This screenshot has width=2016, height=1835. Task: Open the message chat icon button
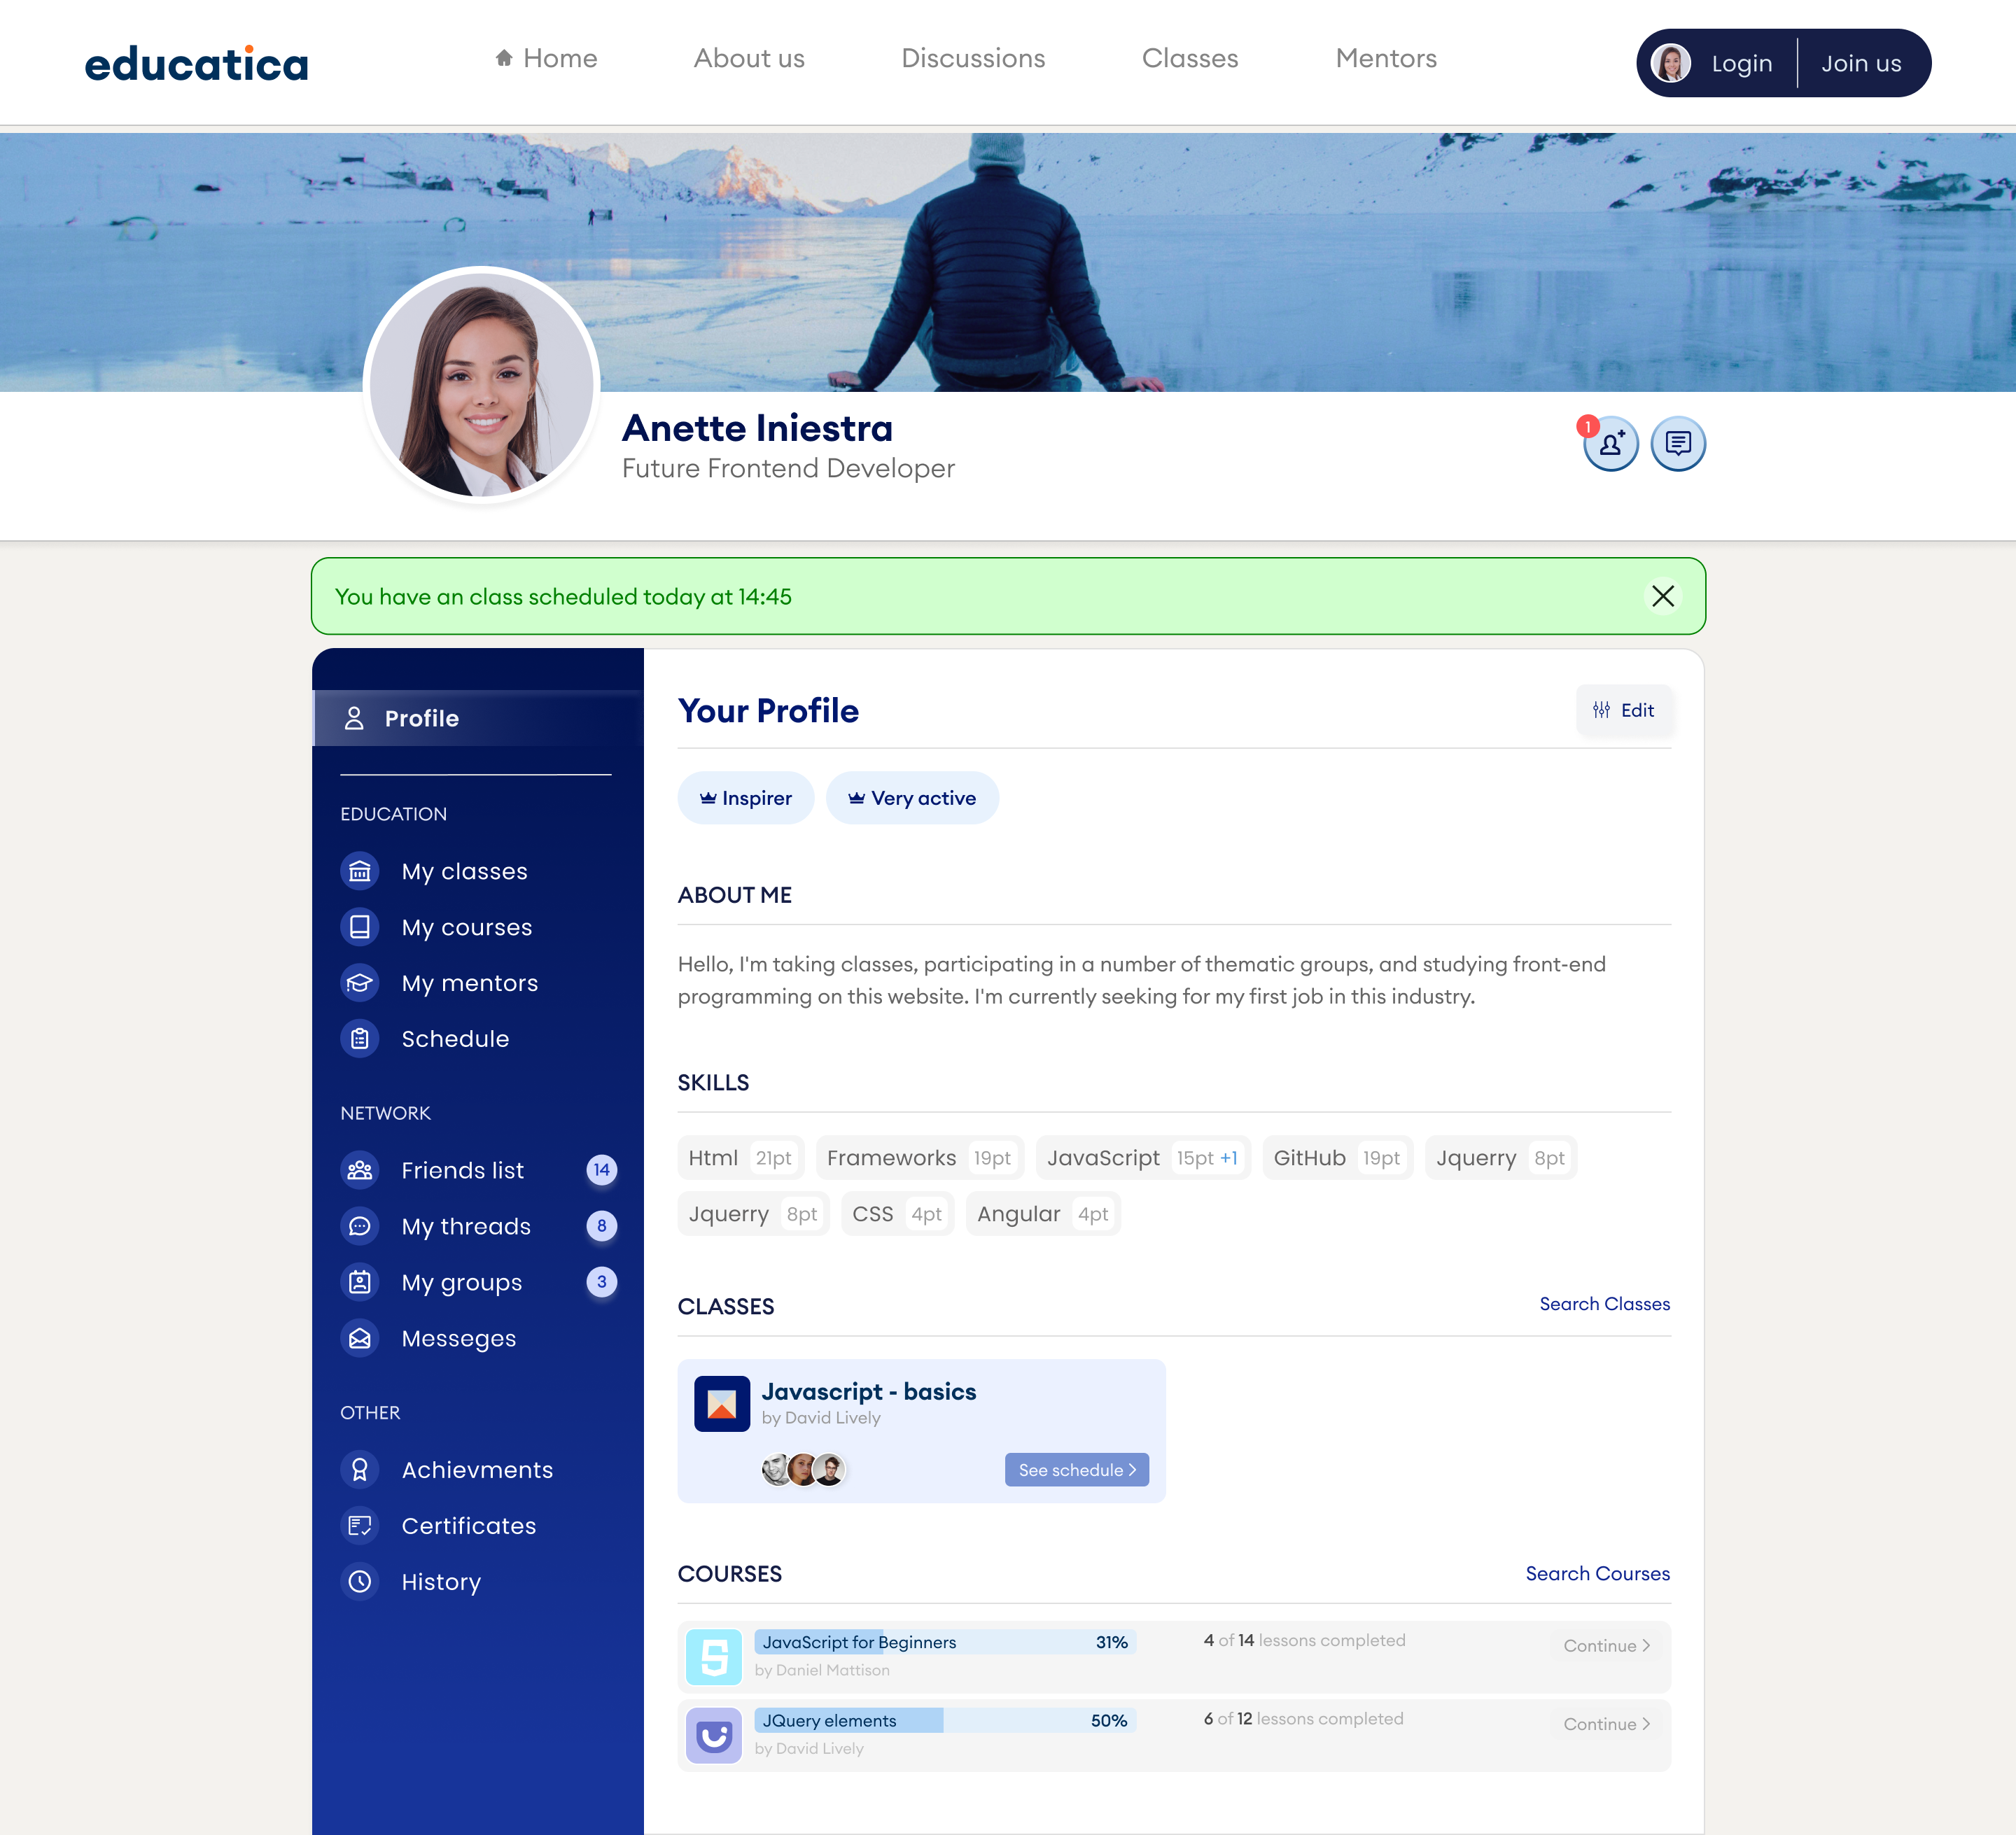click(1677, 444)
